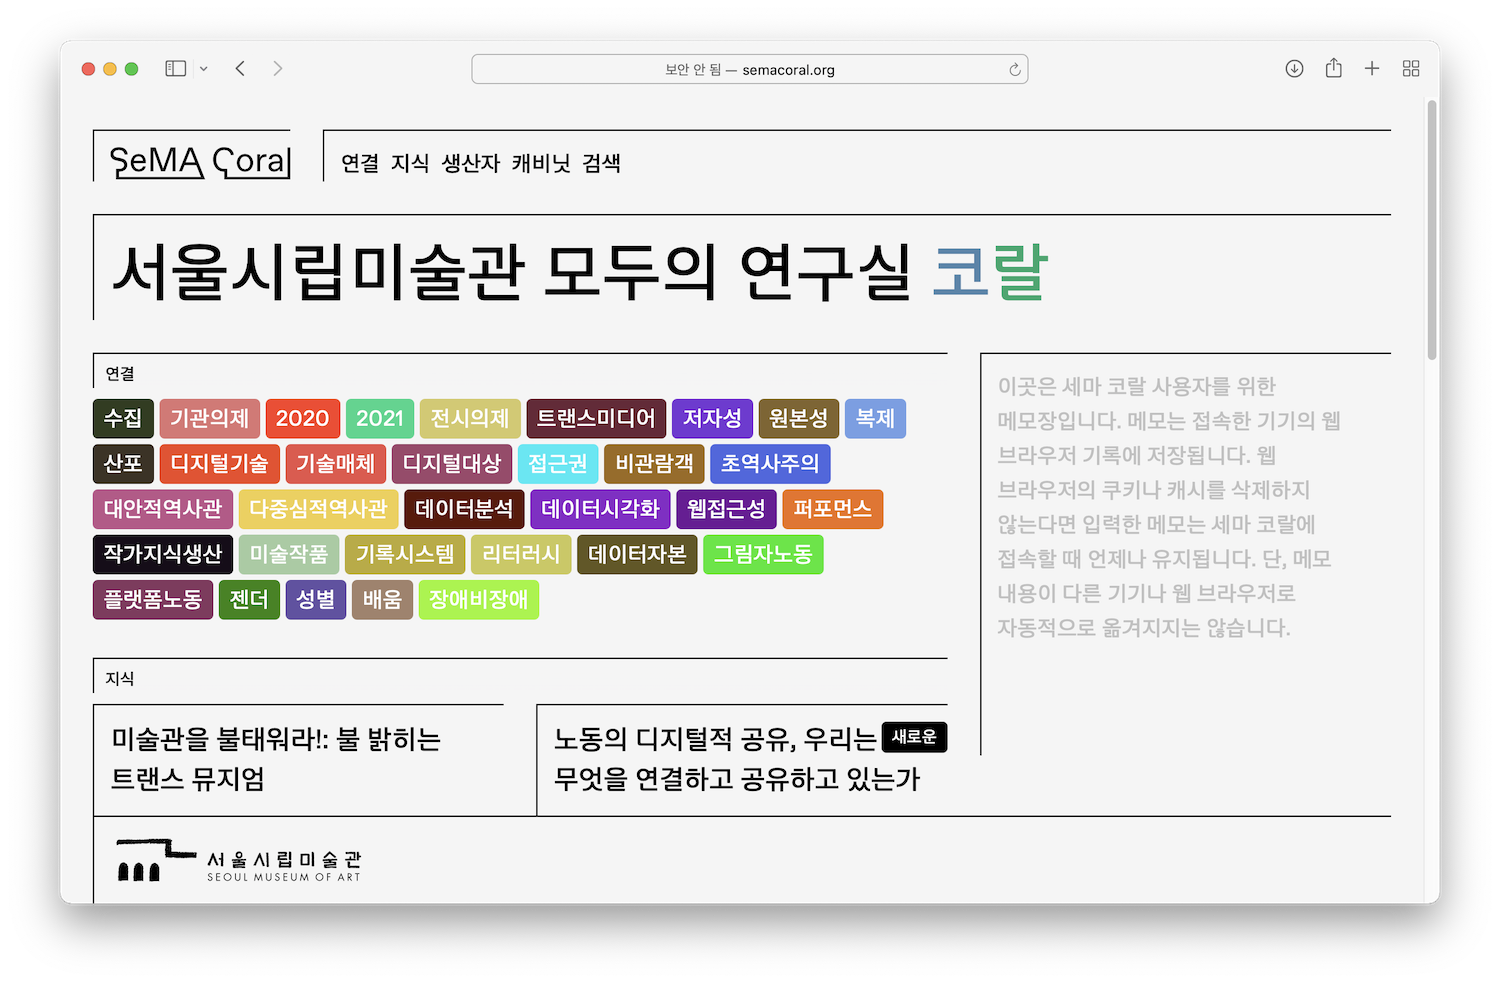Click the semacoral.org address bar
This screenshot has height=983, width=1500.
point(750,70)
